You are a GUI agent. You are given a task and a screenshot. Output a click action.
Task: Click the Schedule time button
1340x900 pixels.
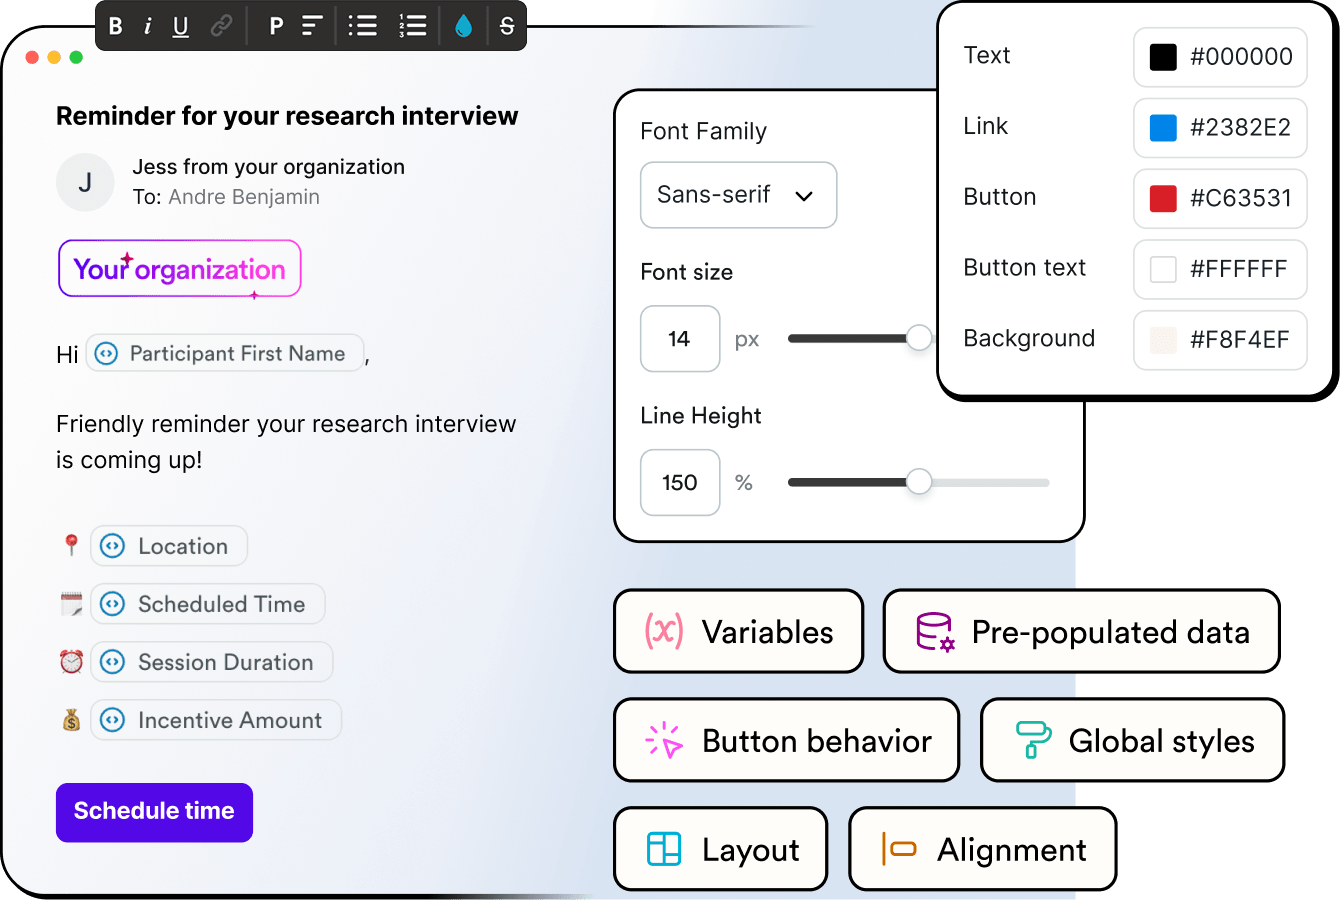tap(154, 812)
